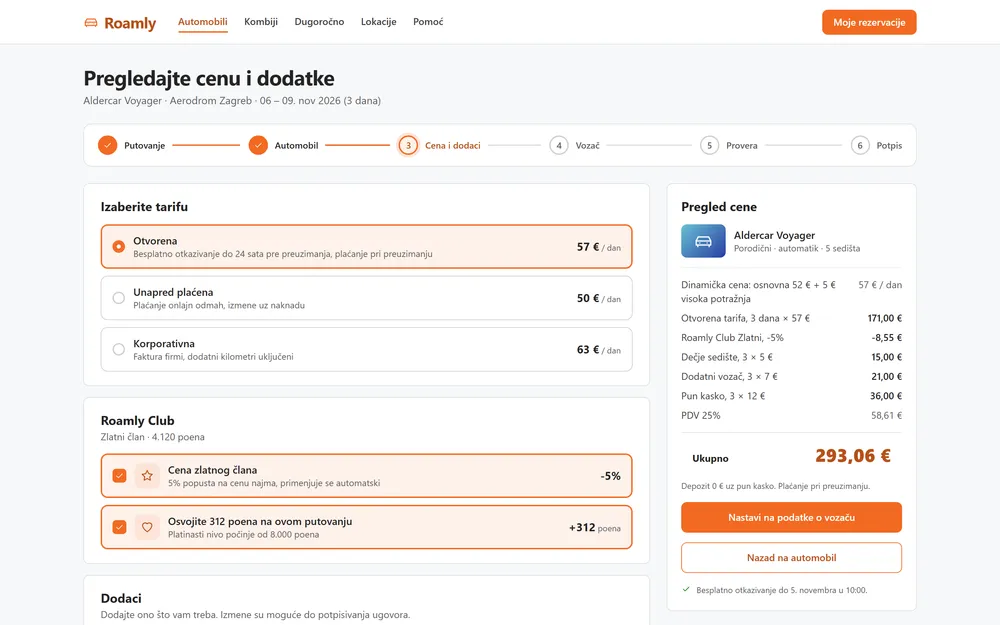This screenshot has height=625, width=1000.
Task: Go to the Dugoročno navigation item
Action: click(x=320, y=22)
